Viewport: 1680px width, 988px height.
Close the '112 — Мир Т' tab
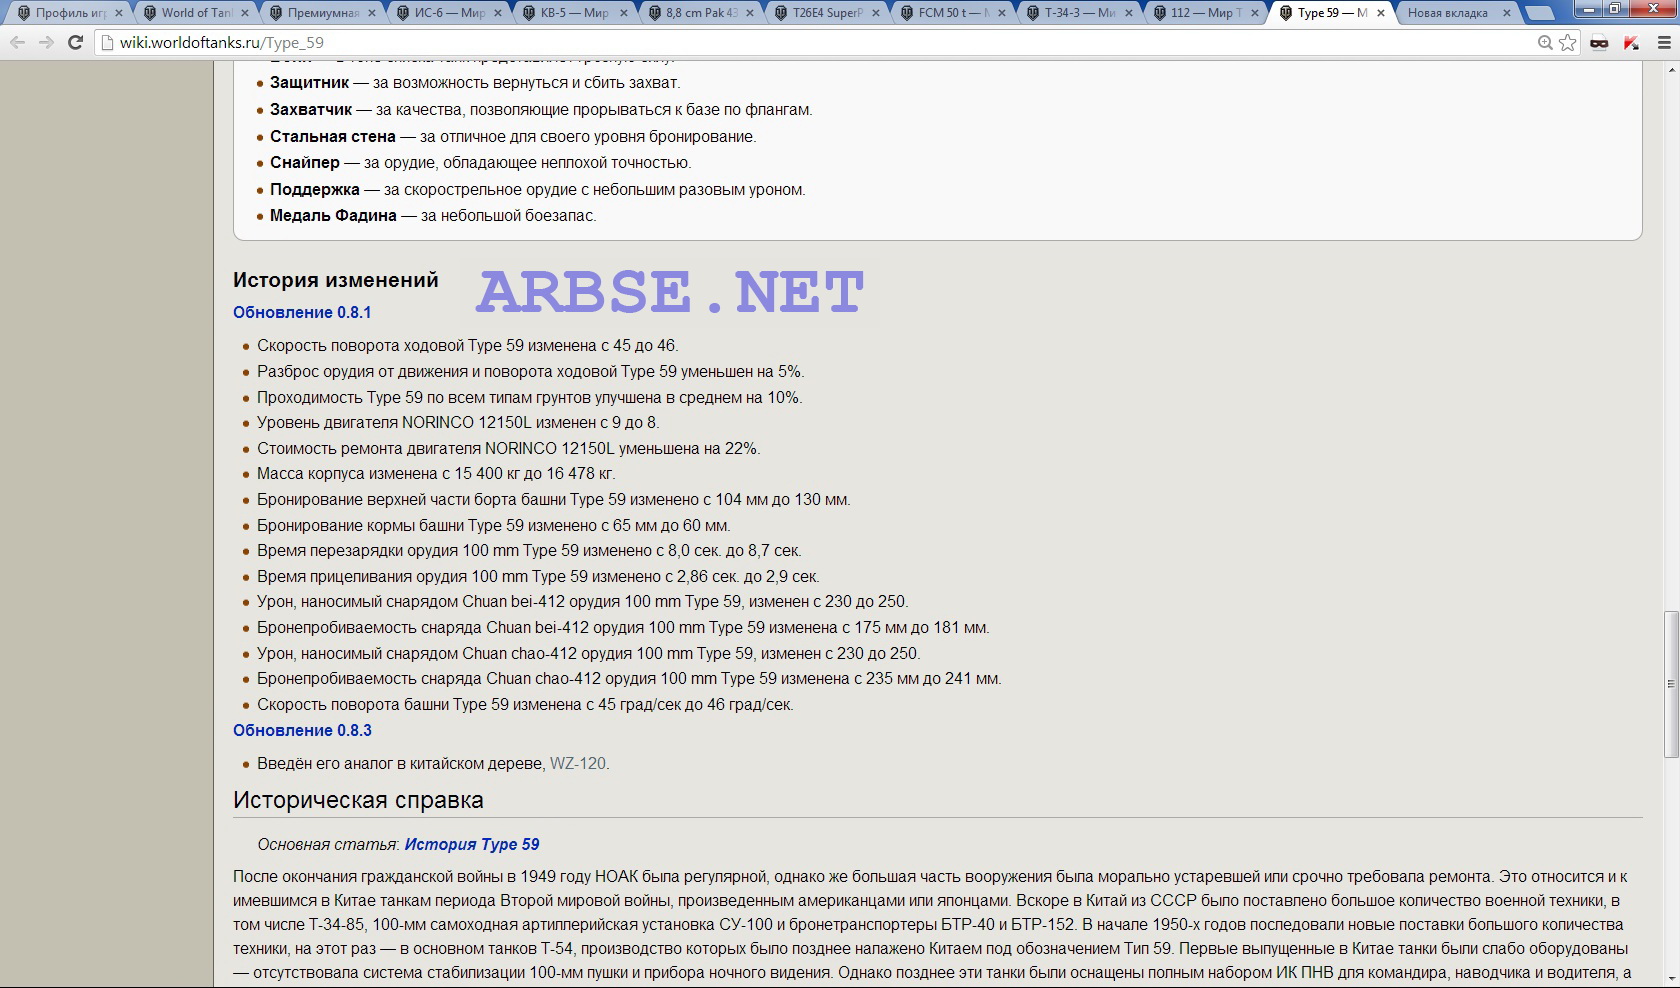[x=1254, y=13]
